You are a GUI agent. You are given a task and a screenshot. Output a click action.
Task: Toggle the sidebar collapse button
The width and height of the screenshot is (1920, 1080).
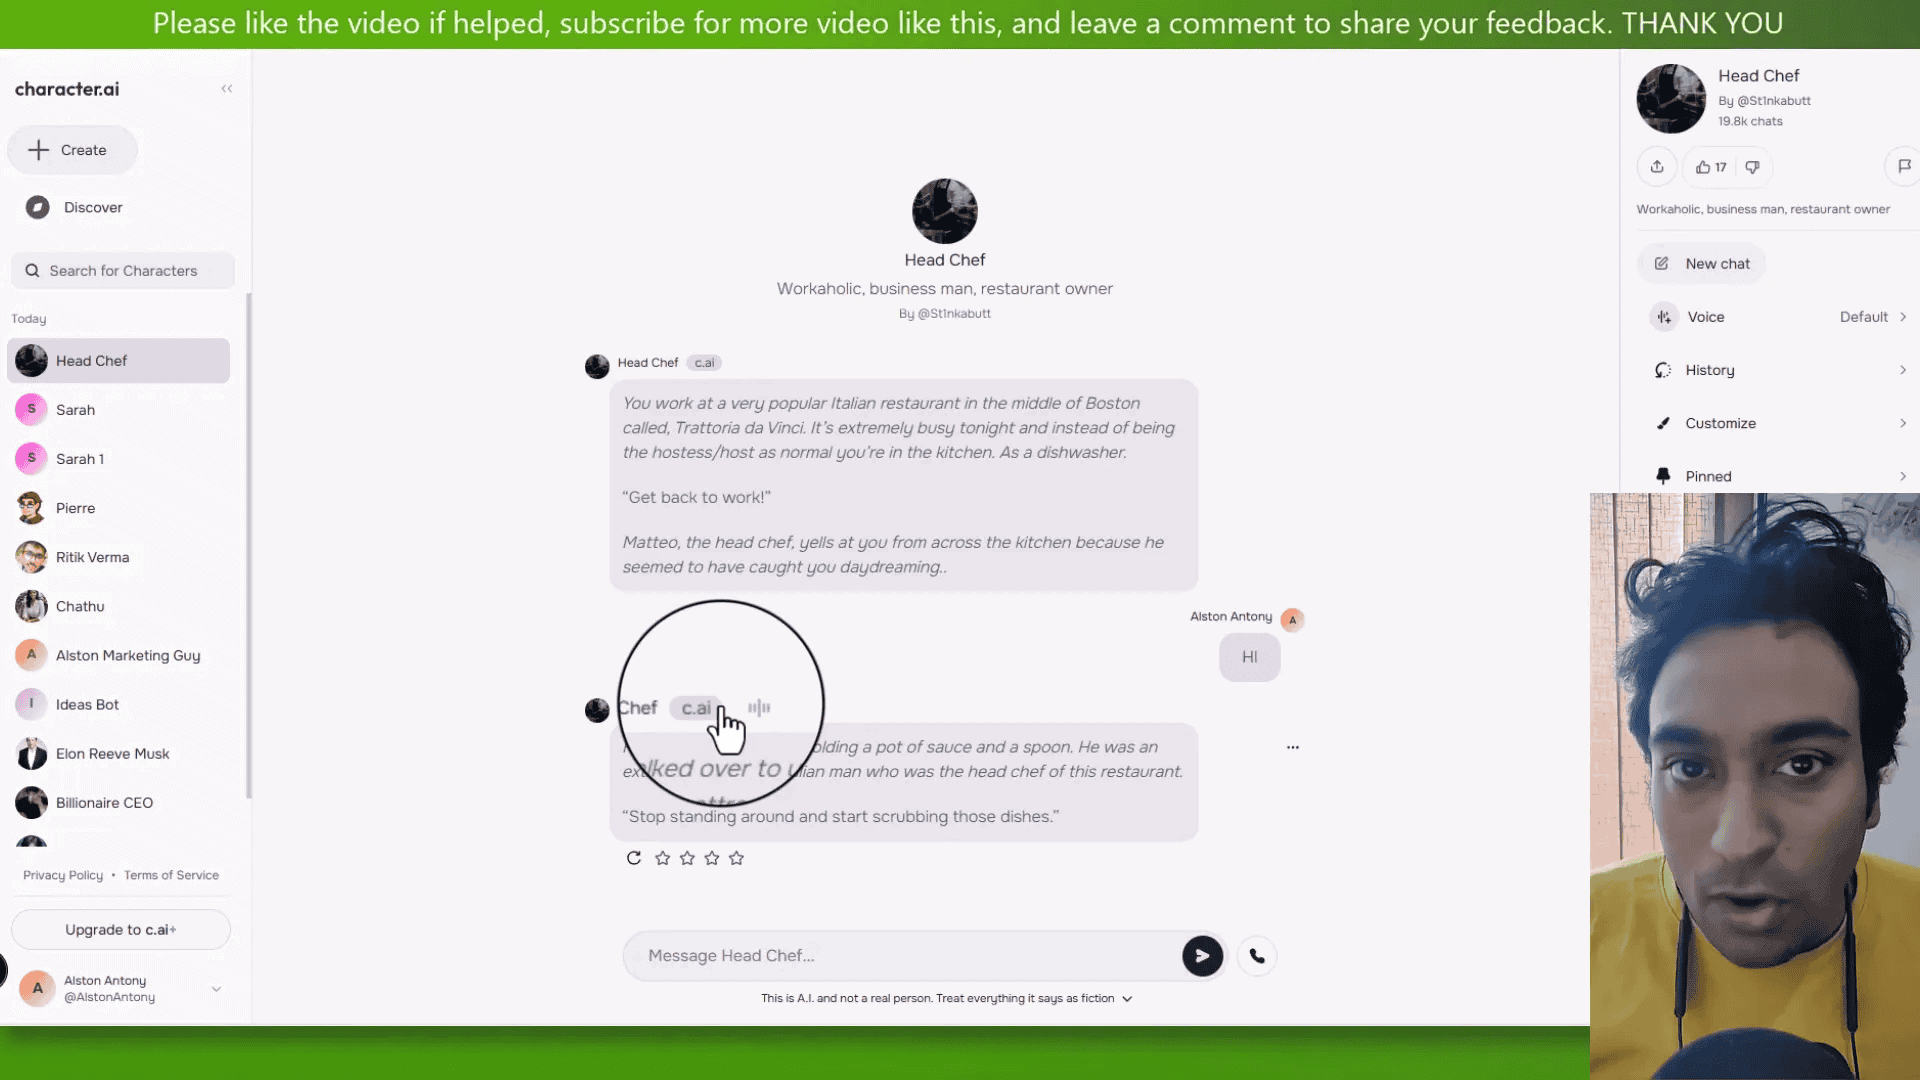227,88
